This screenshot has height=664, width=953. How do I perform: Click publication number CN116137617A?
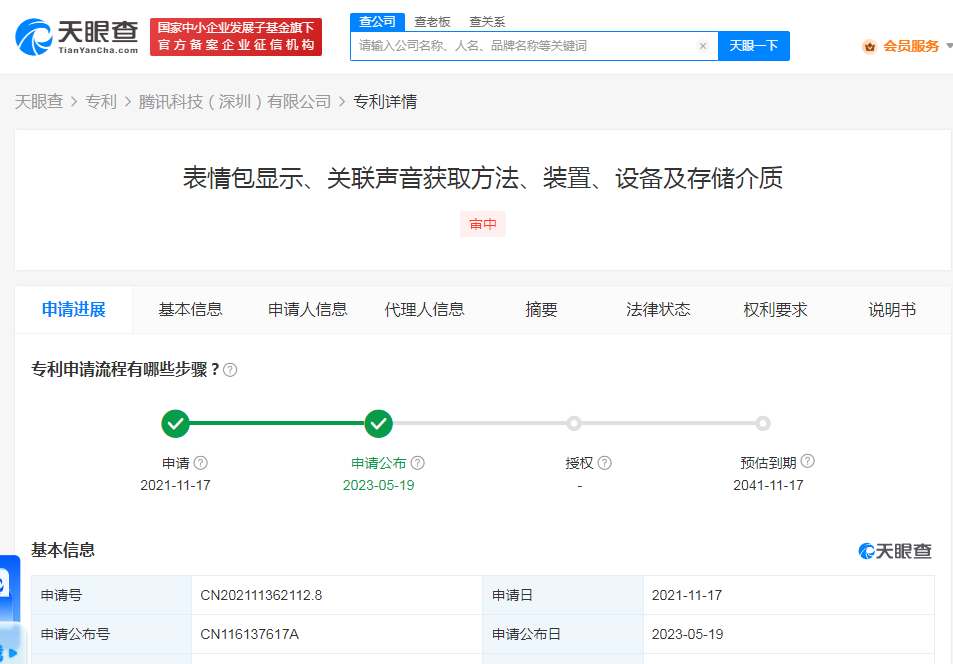coord(250,634)
